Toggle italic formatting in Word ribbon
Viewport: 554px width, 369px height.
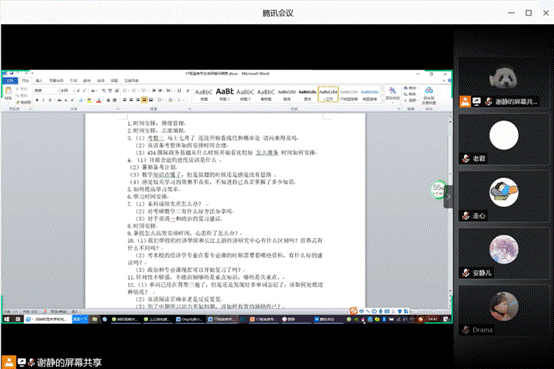tap(43, 100)
